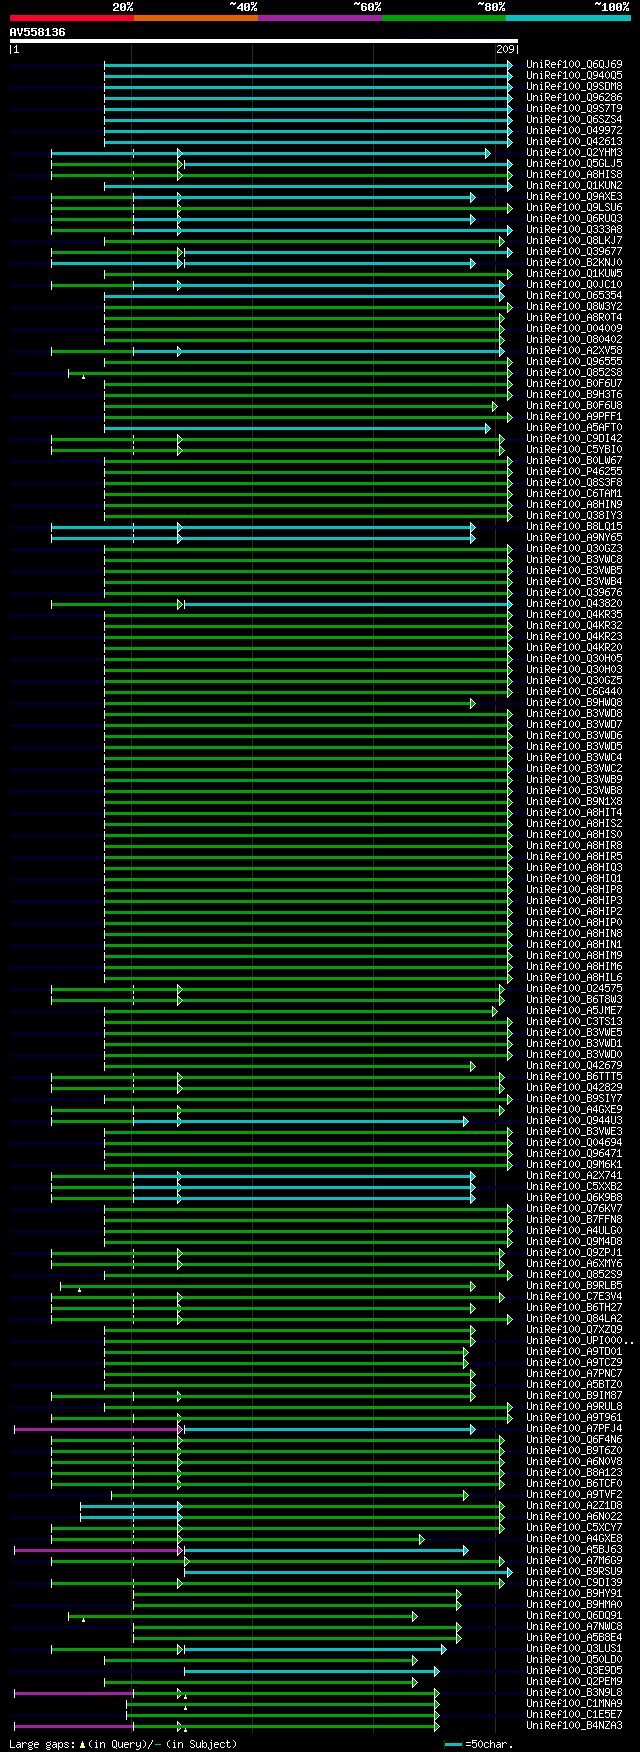The height and width of the screenshot is (1752, 640).
Task: Open hit UniRef100_Q333A8
Action: [574, 229]
